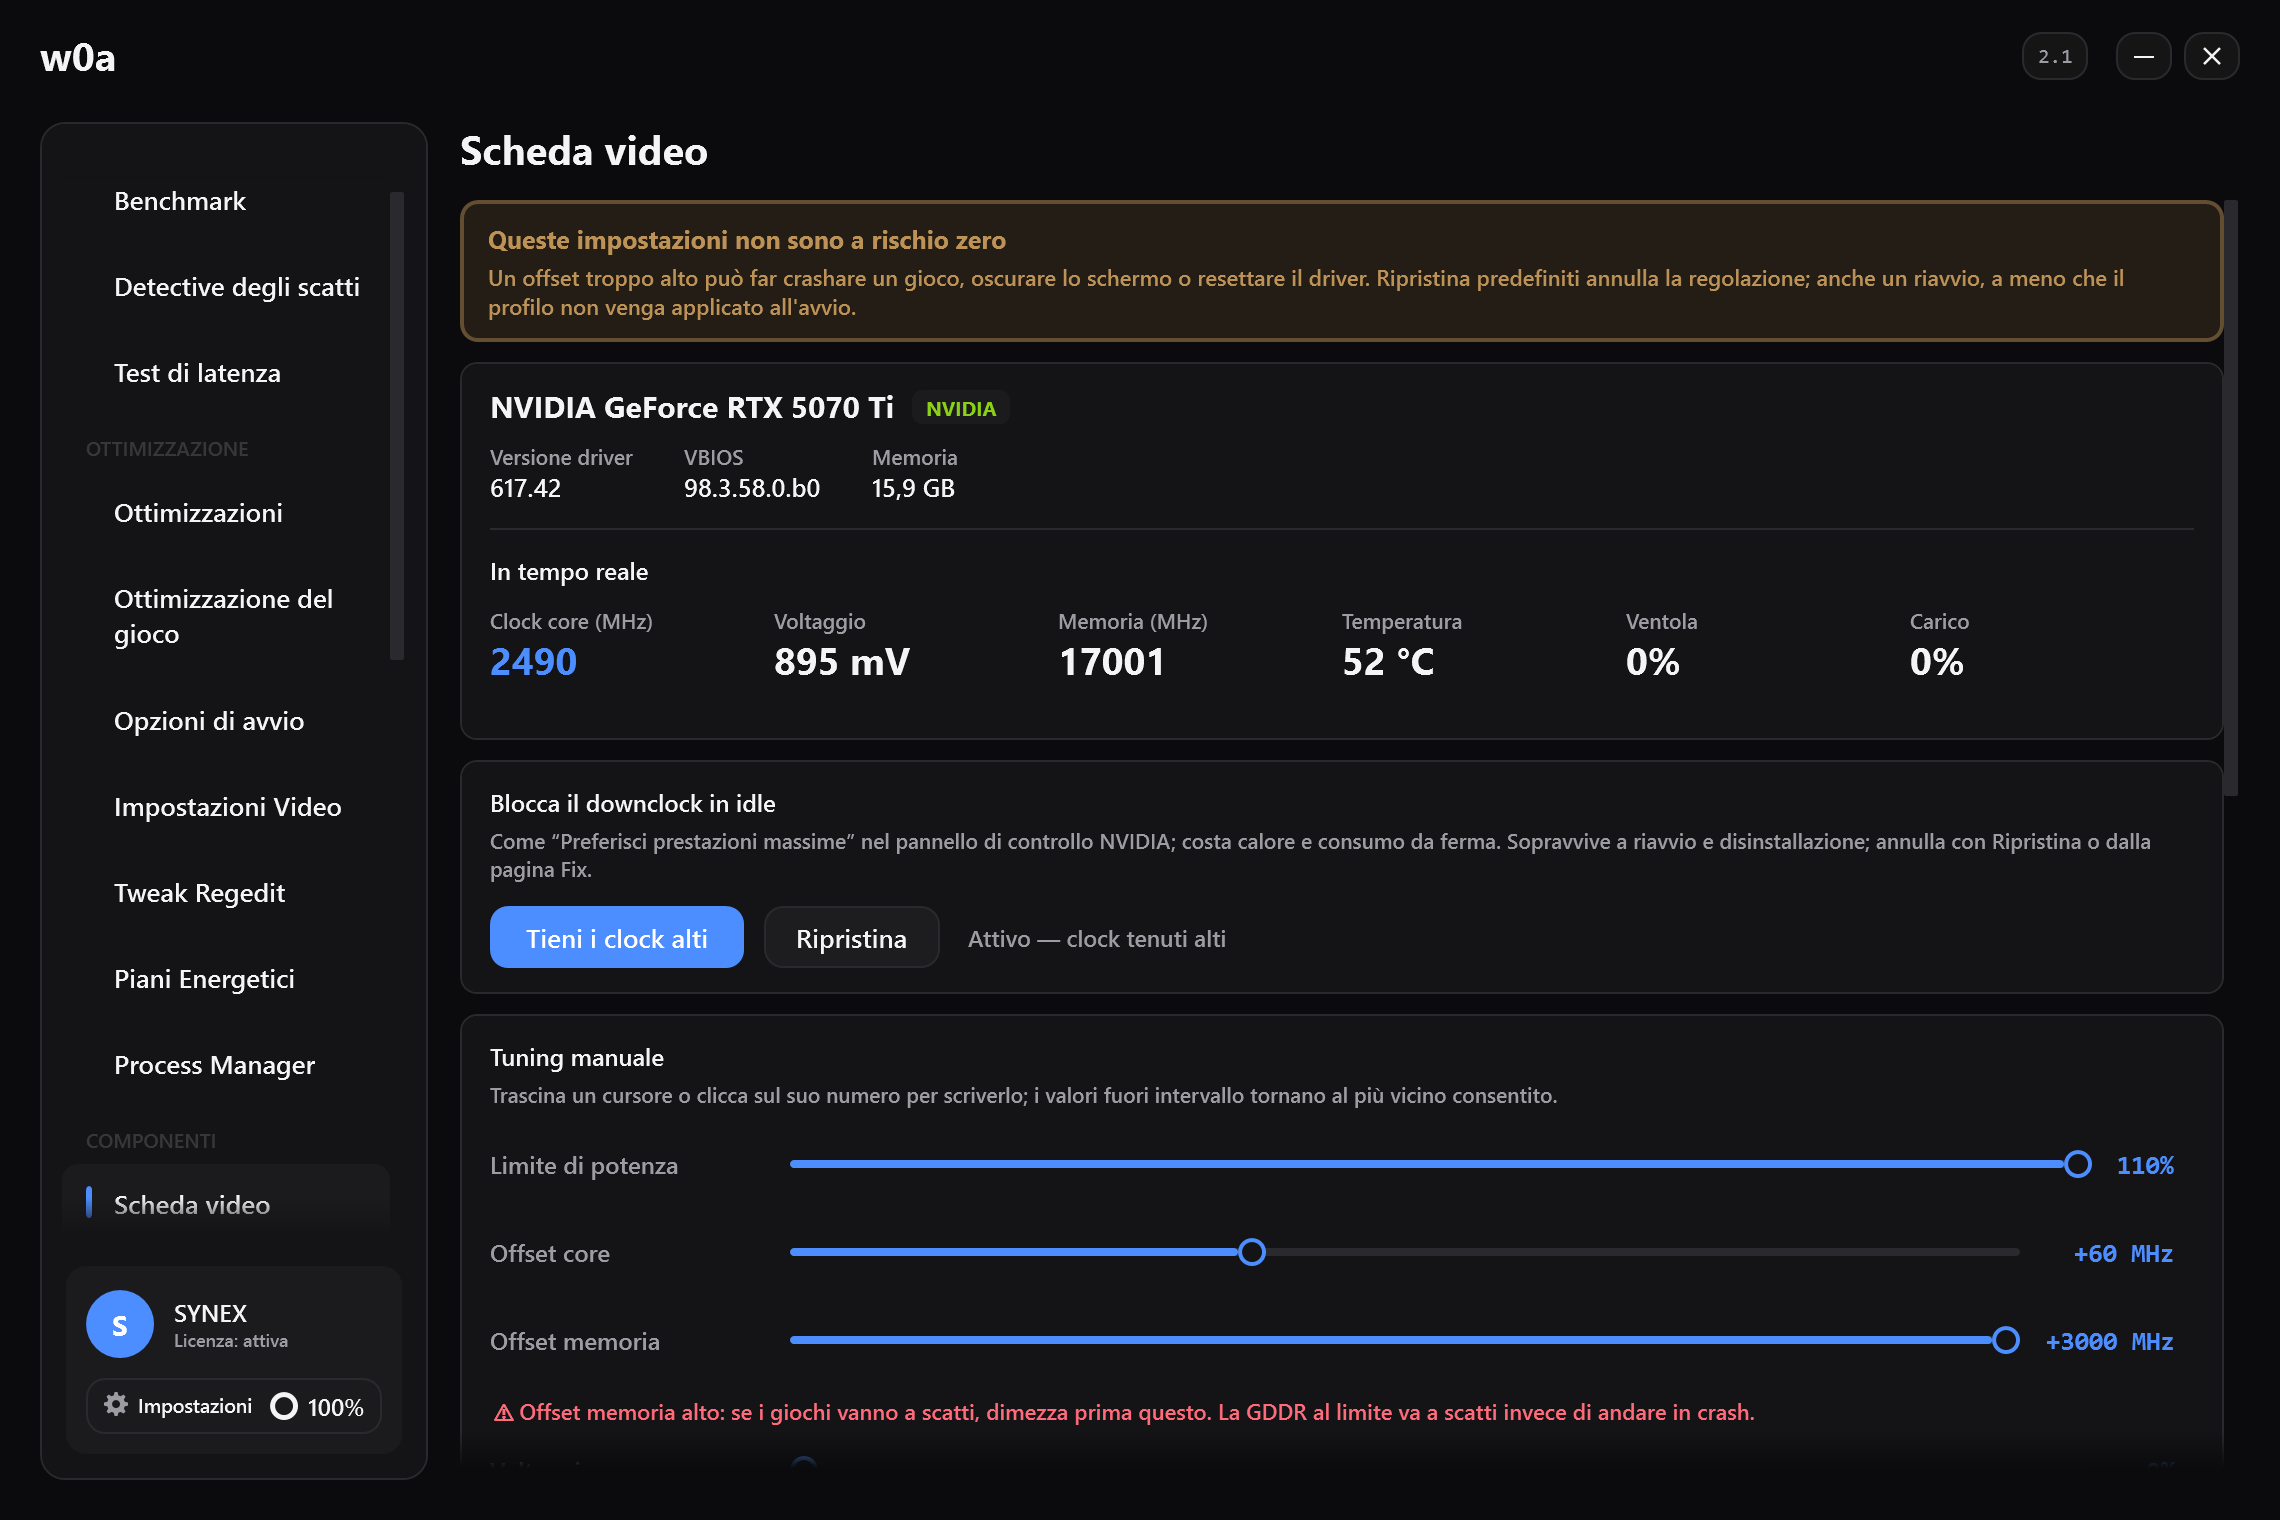2280x1520 pixels.
Task: Click the 2.1 version badge
Action: coord(2055,57)
